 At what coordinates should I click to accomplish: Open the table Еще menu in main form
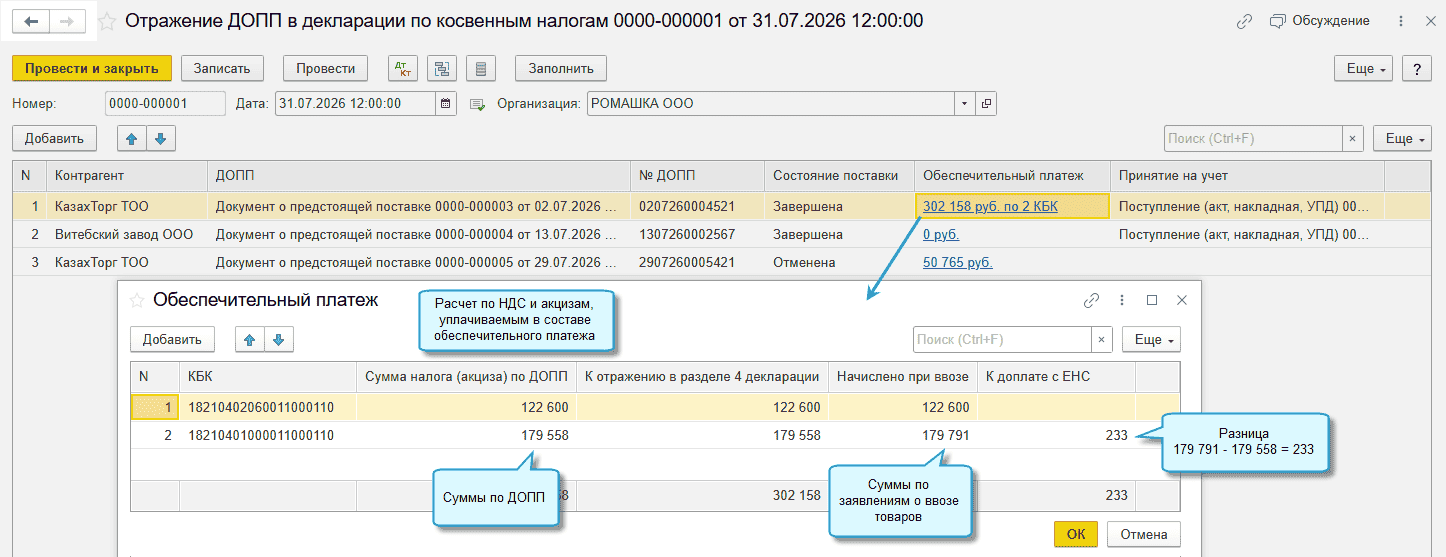point(1403,138)
